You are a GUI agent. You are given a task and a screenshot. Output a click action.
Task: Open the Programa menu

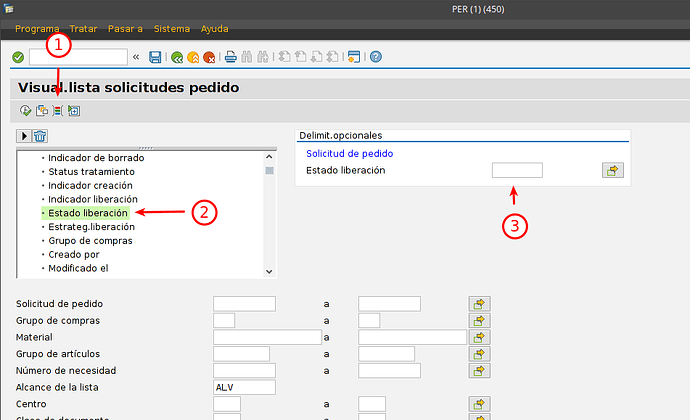click(37, 29)
